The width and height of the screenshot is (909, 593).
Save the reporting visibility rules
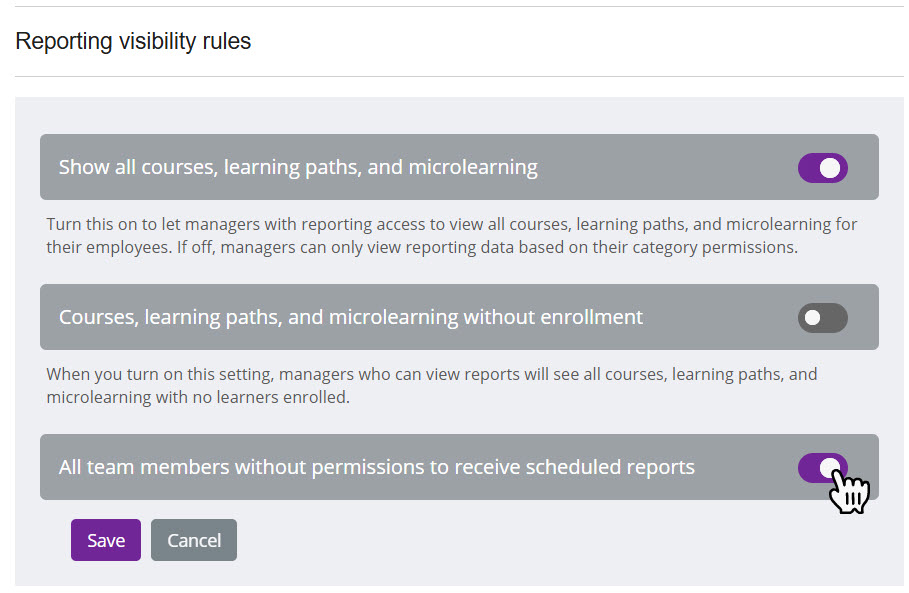click(x=106, y=540)
